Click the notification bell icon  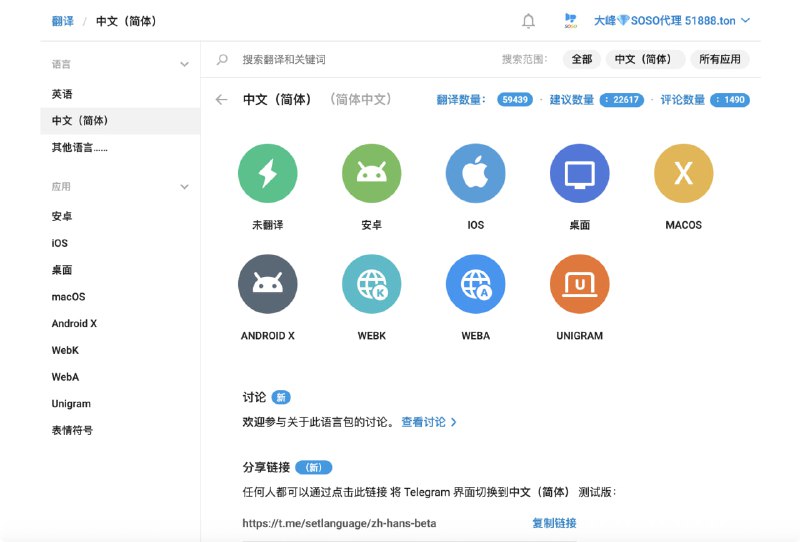pos(528,21)
